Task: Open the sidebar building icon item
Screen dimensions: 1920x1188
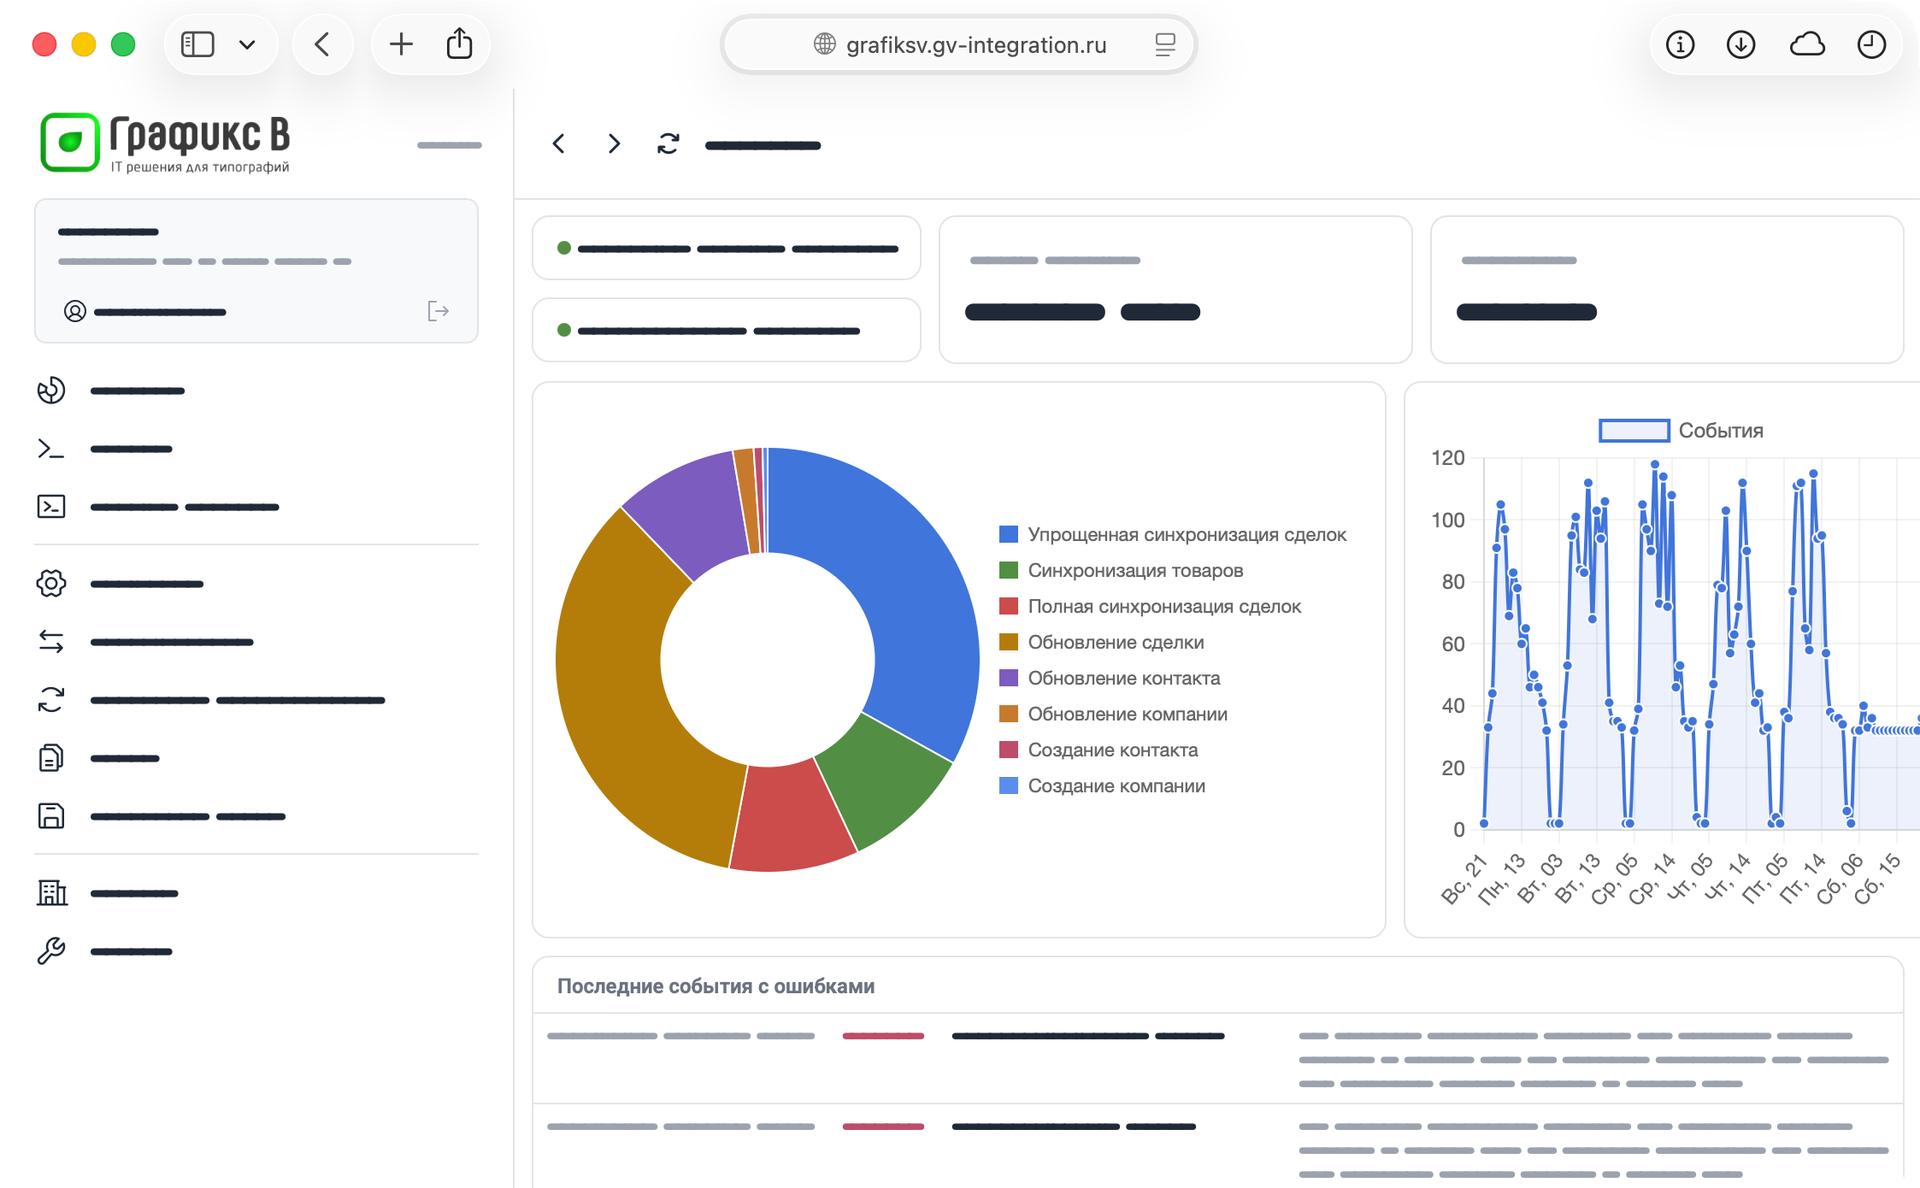Action: pos(51,892)
